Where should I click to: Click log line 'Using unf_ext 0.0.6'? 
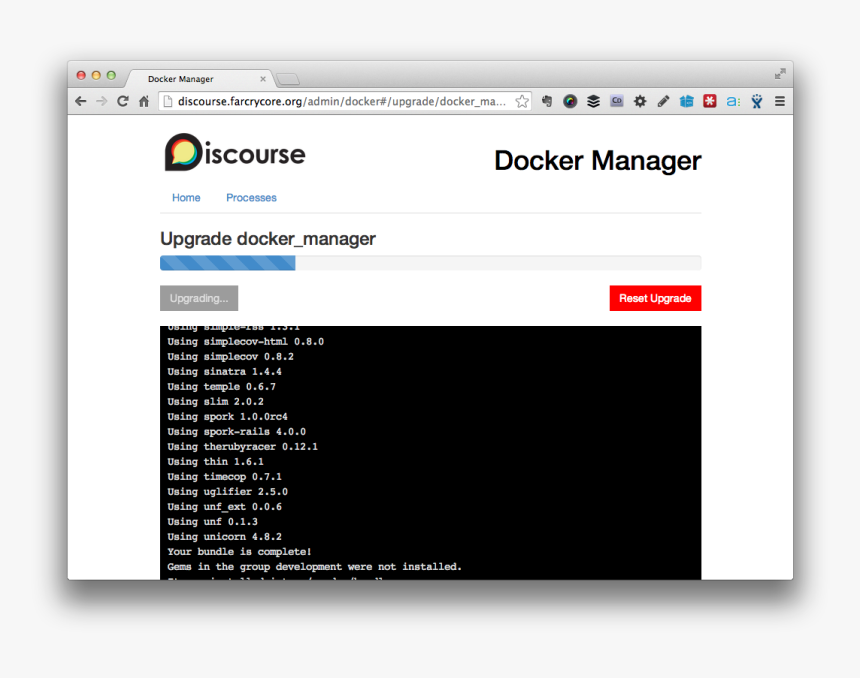[x=224, y=507]
